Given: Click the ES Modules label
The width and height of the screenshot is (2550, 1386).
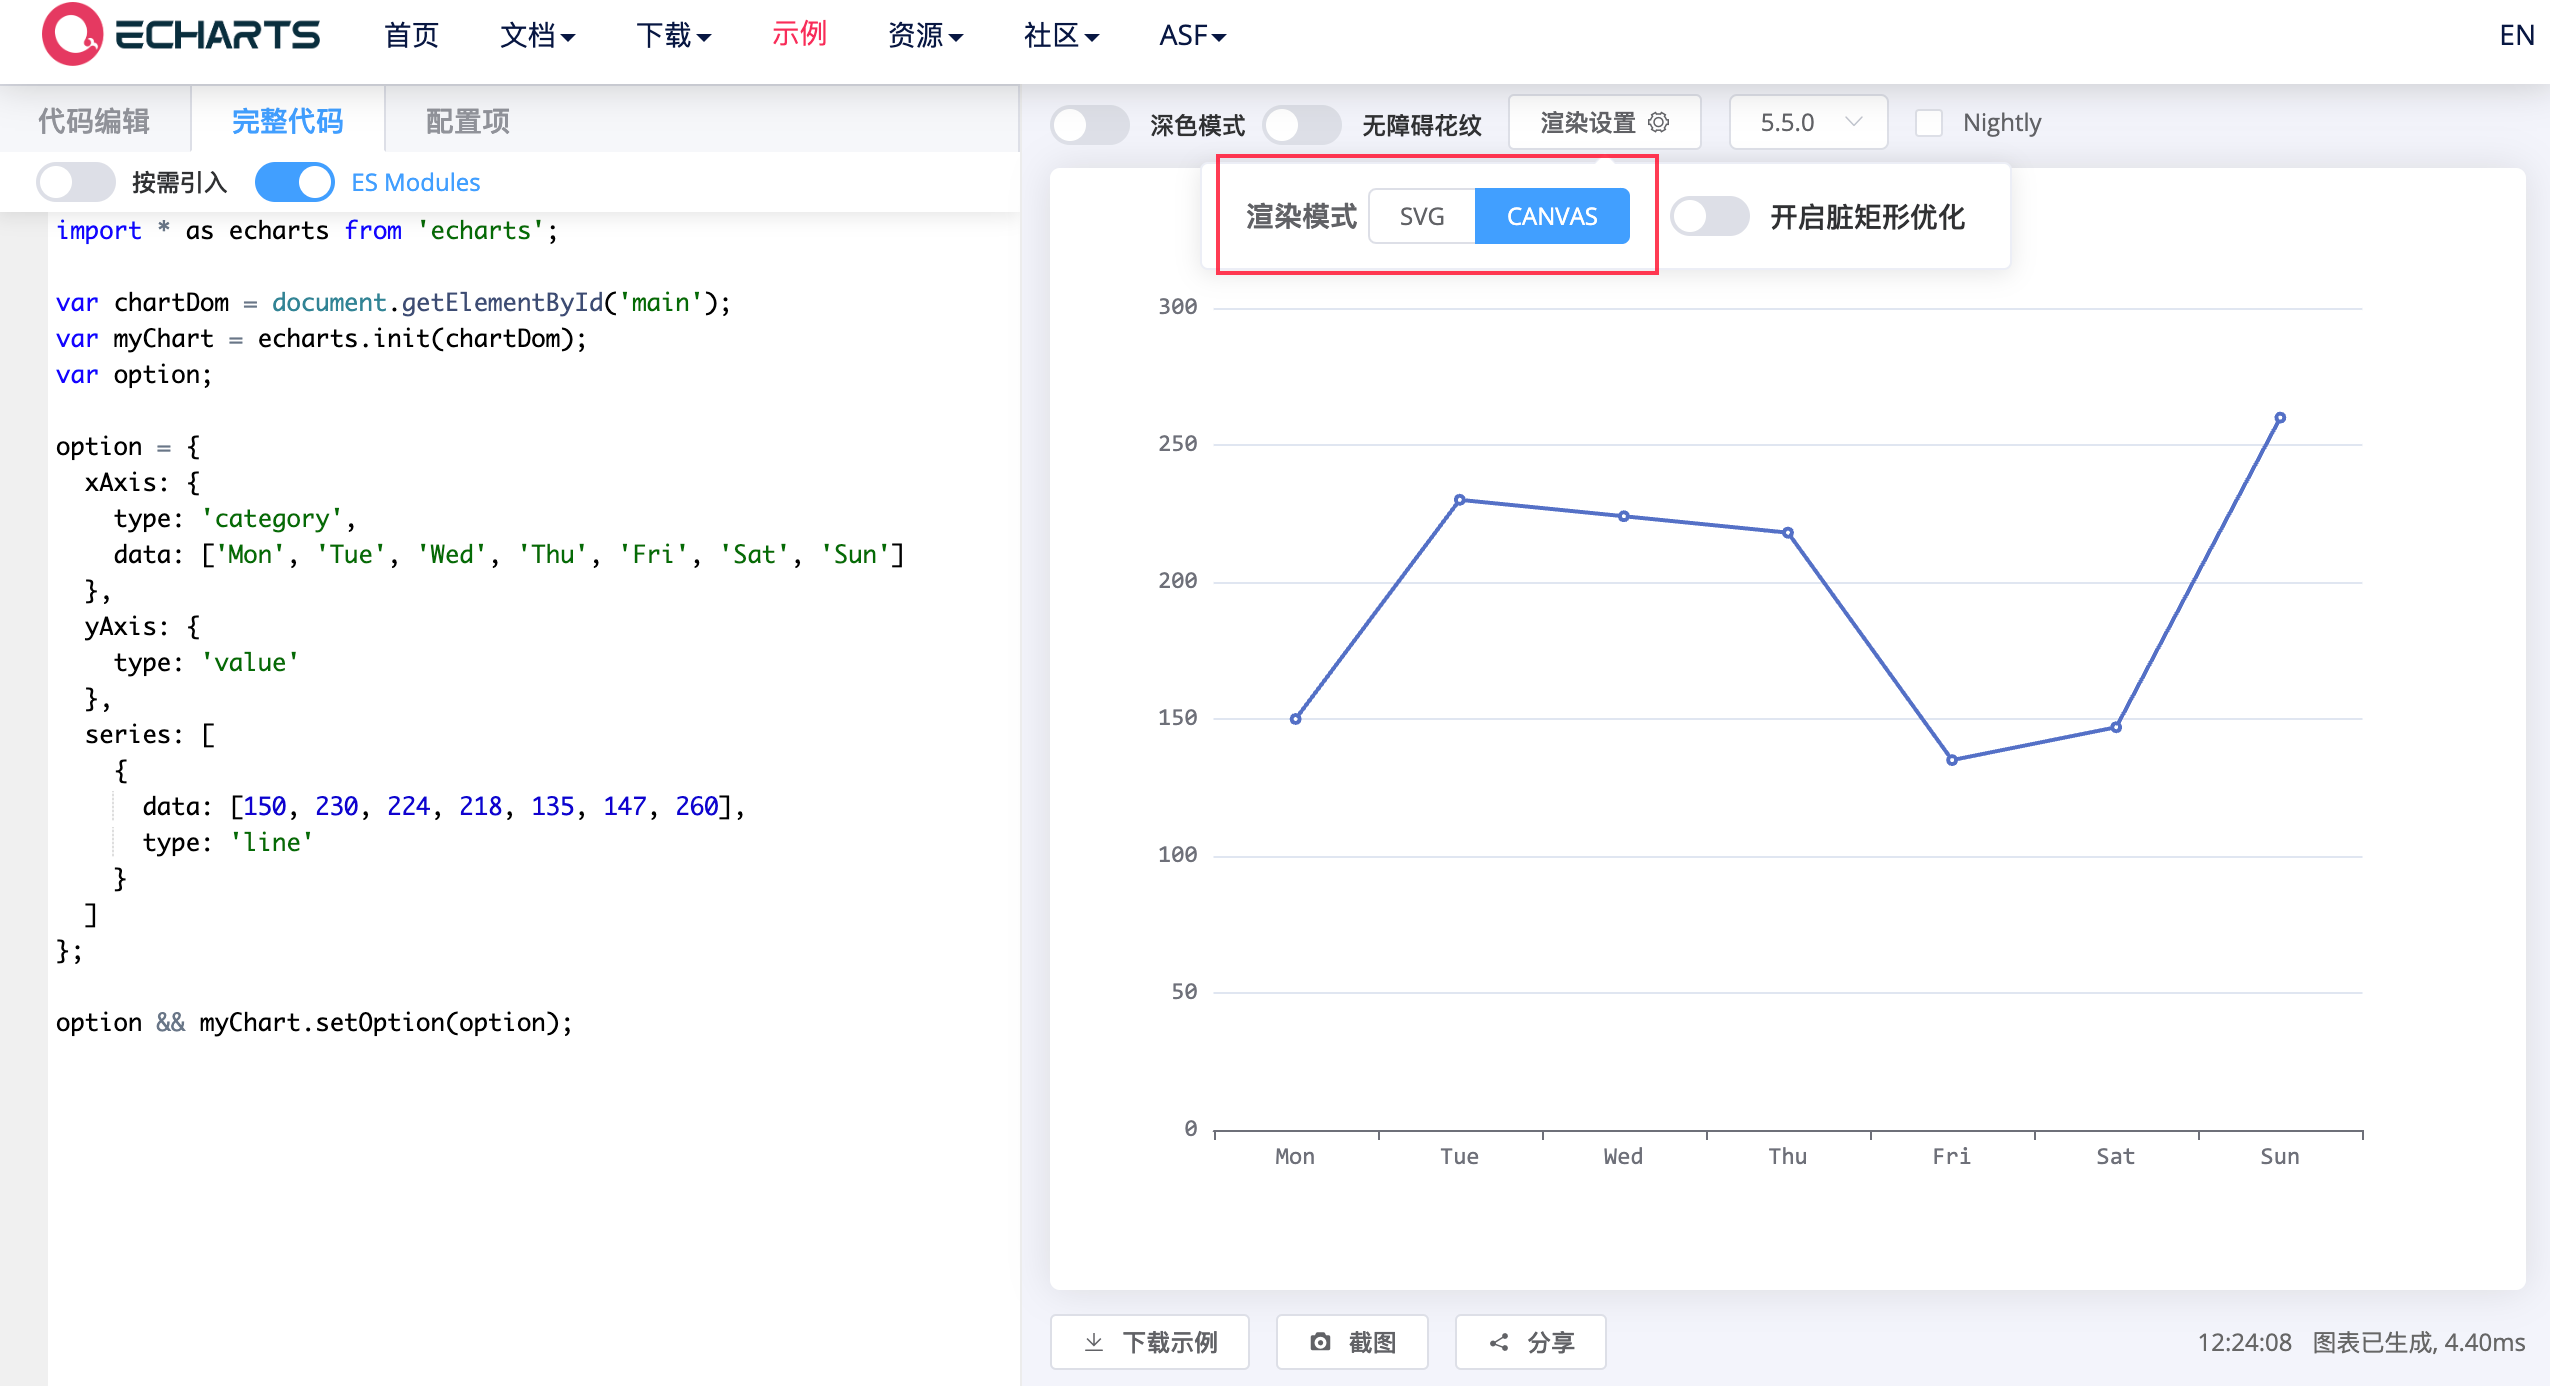Looking at the screenshot, I should tap(416, 182).
